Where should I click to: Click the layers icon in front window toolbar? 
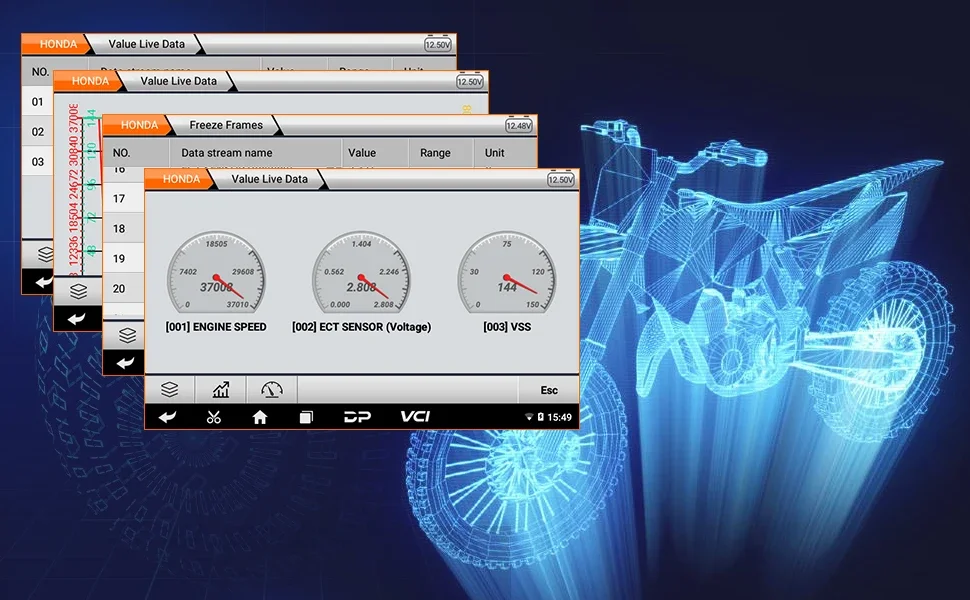tap(170, 390)
